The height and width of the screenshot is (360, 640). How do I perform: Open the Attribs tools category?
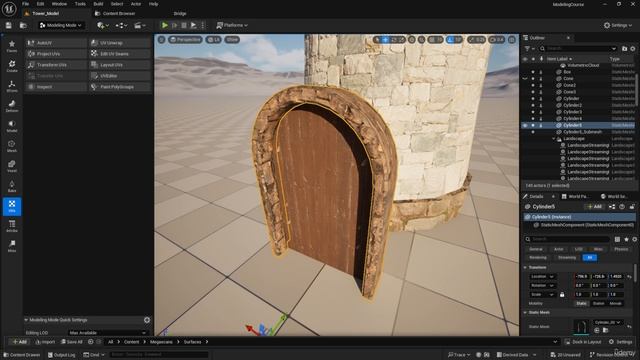(x=12, y=226)
